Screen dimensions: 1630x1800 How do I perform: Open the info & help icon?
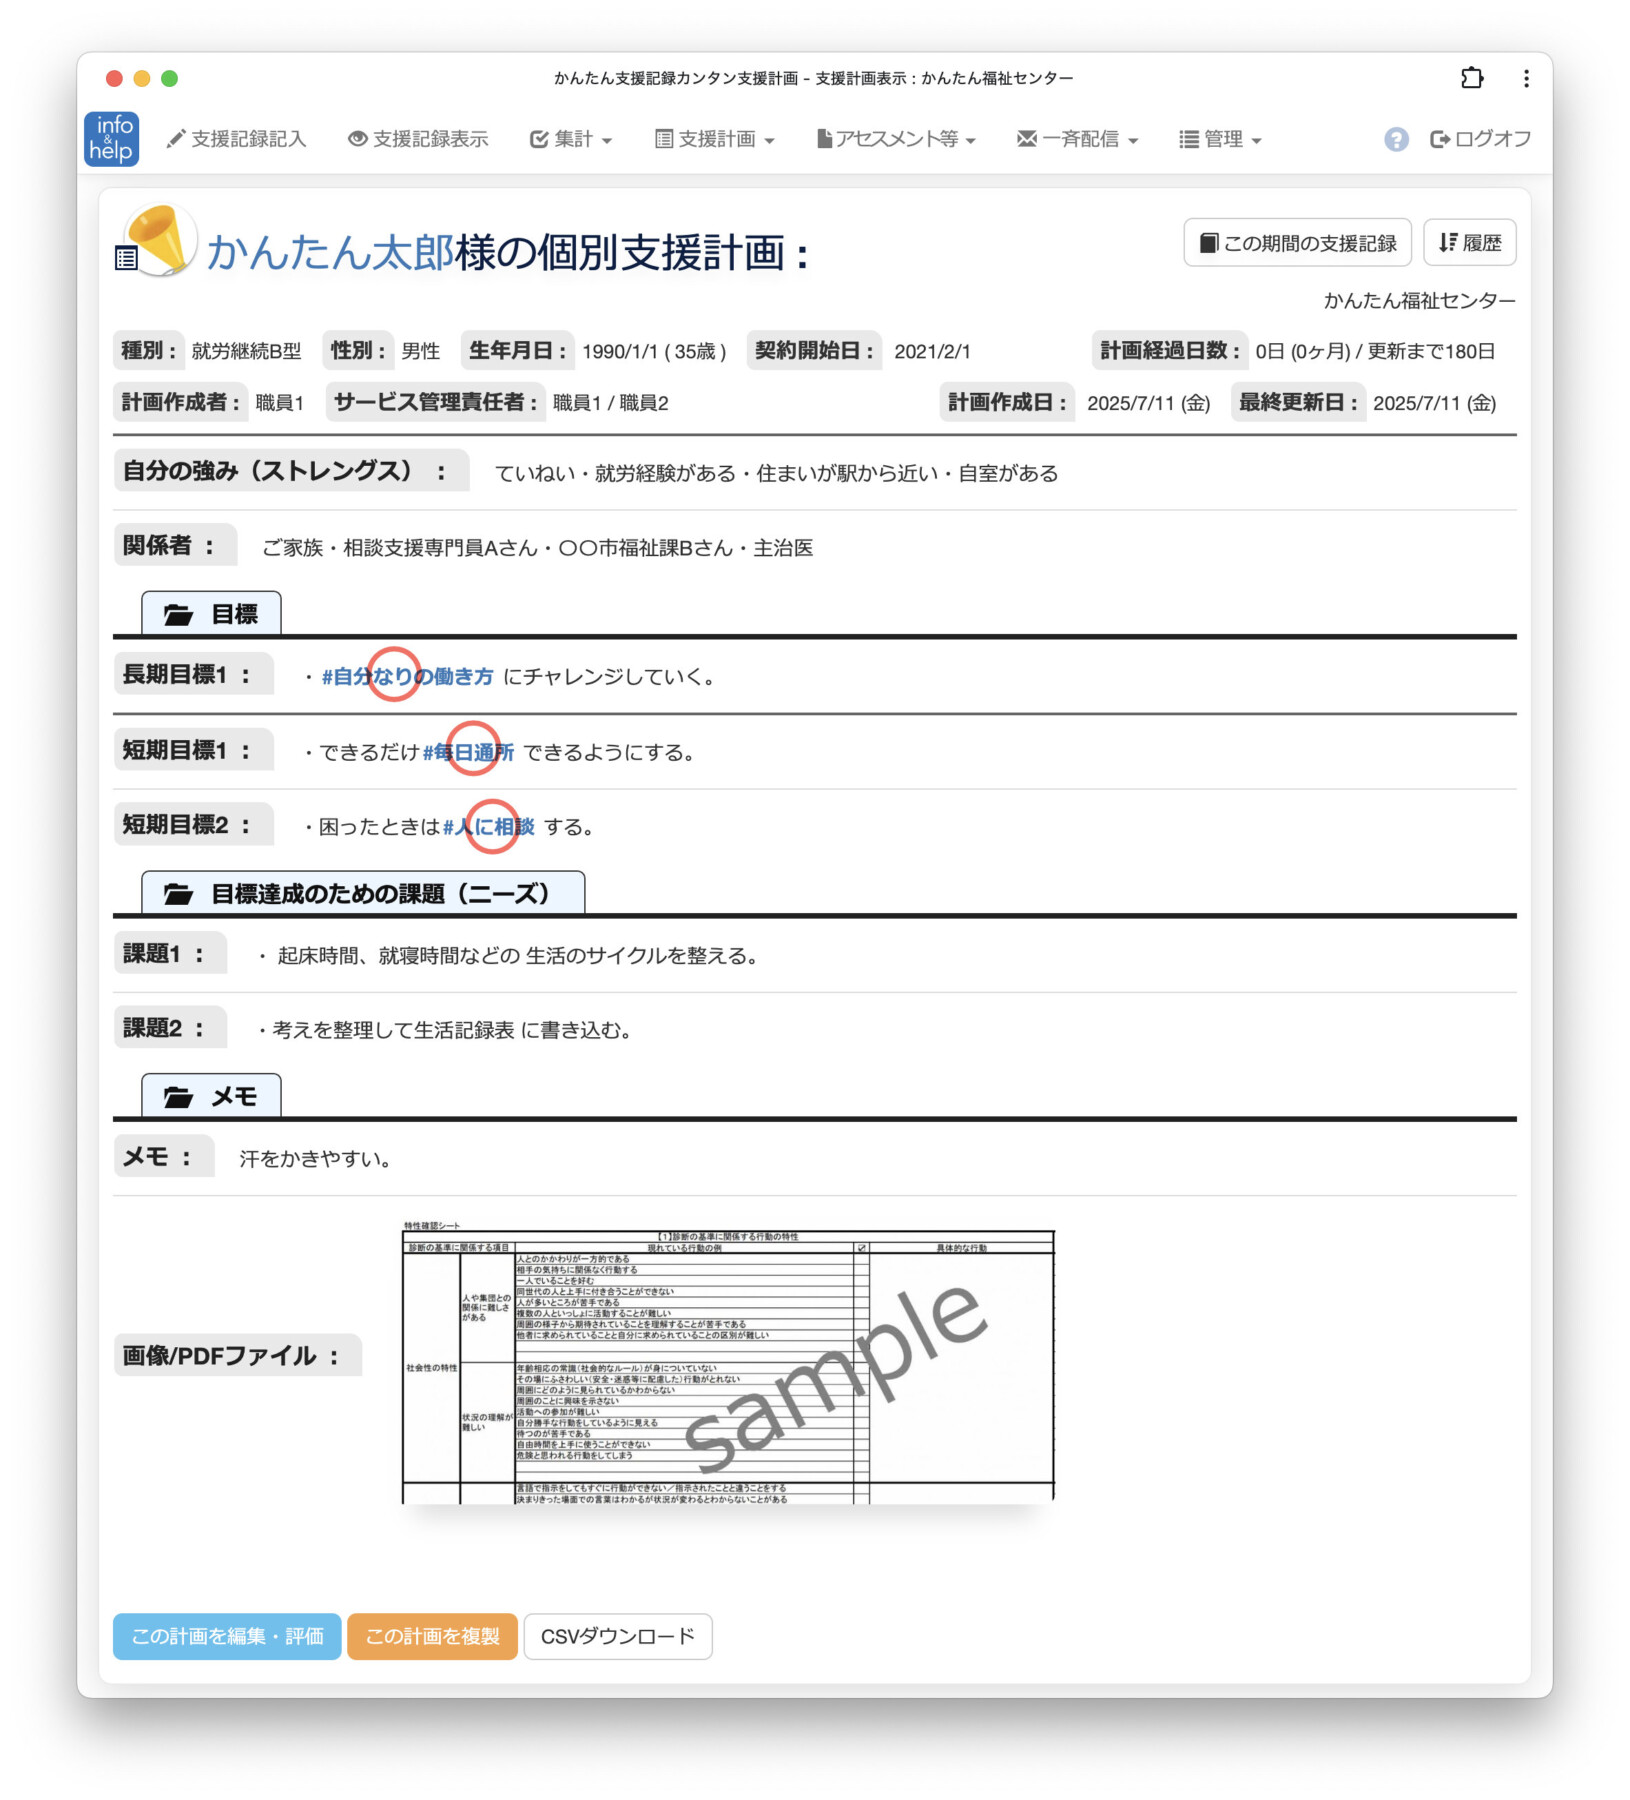[111, 138]
